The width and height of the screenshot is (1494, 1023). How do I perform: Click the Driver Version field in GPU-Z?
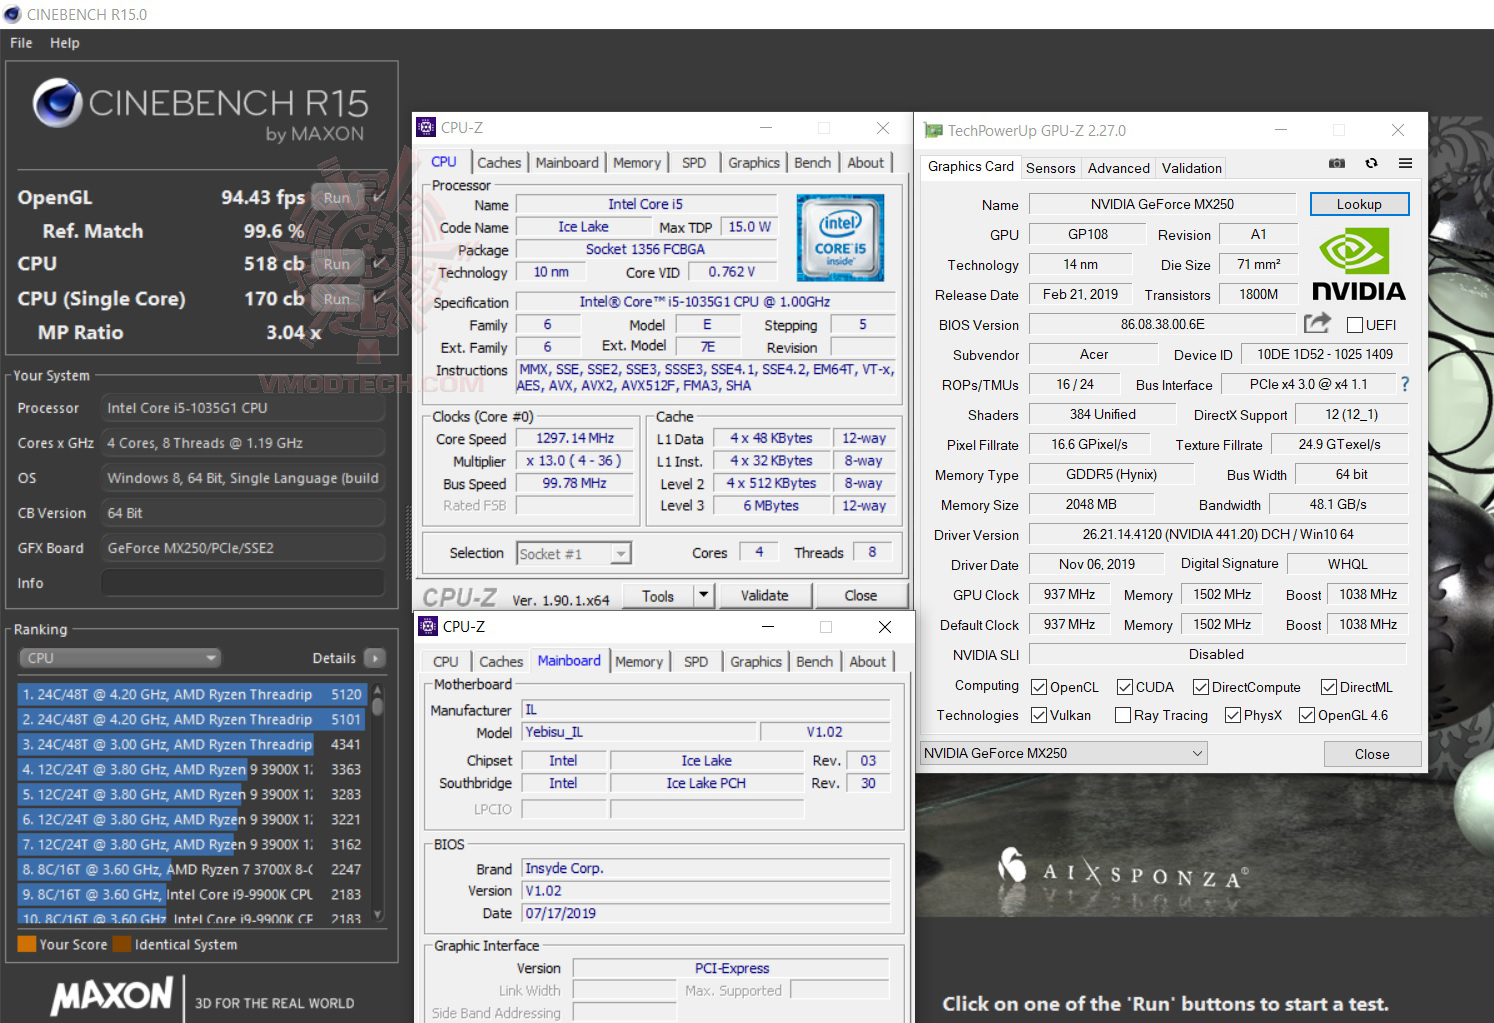pos(1218,534)
